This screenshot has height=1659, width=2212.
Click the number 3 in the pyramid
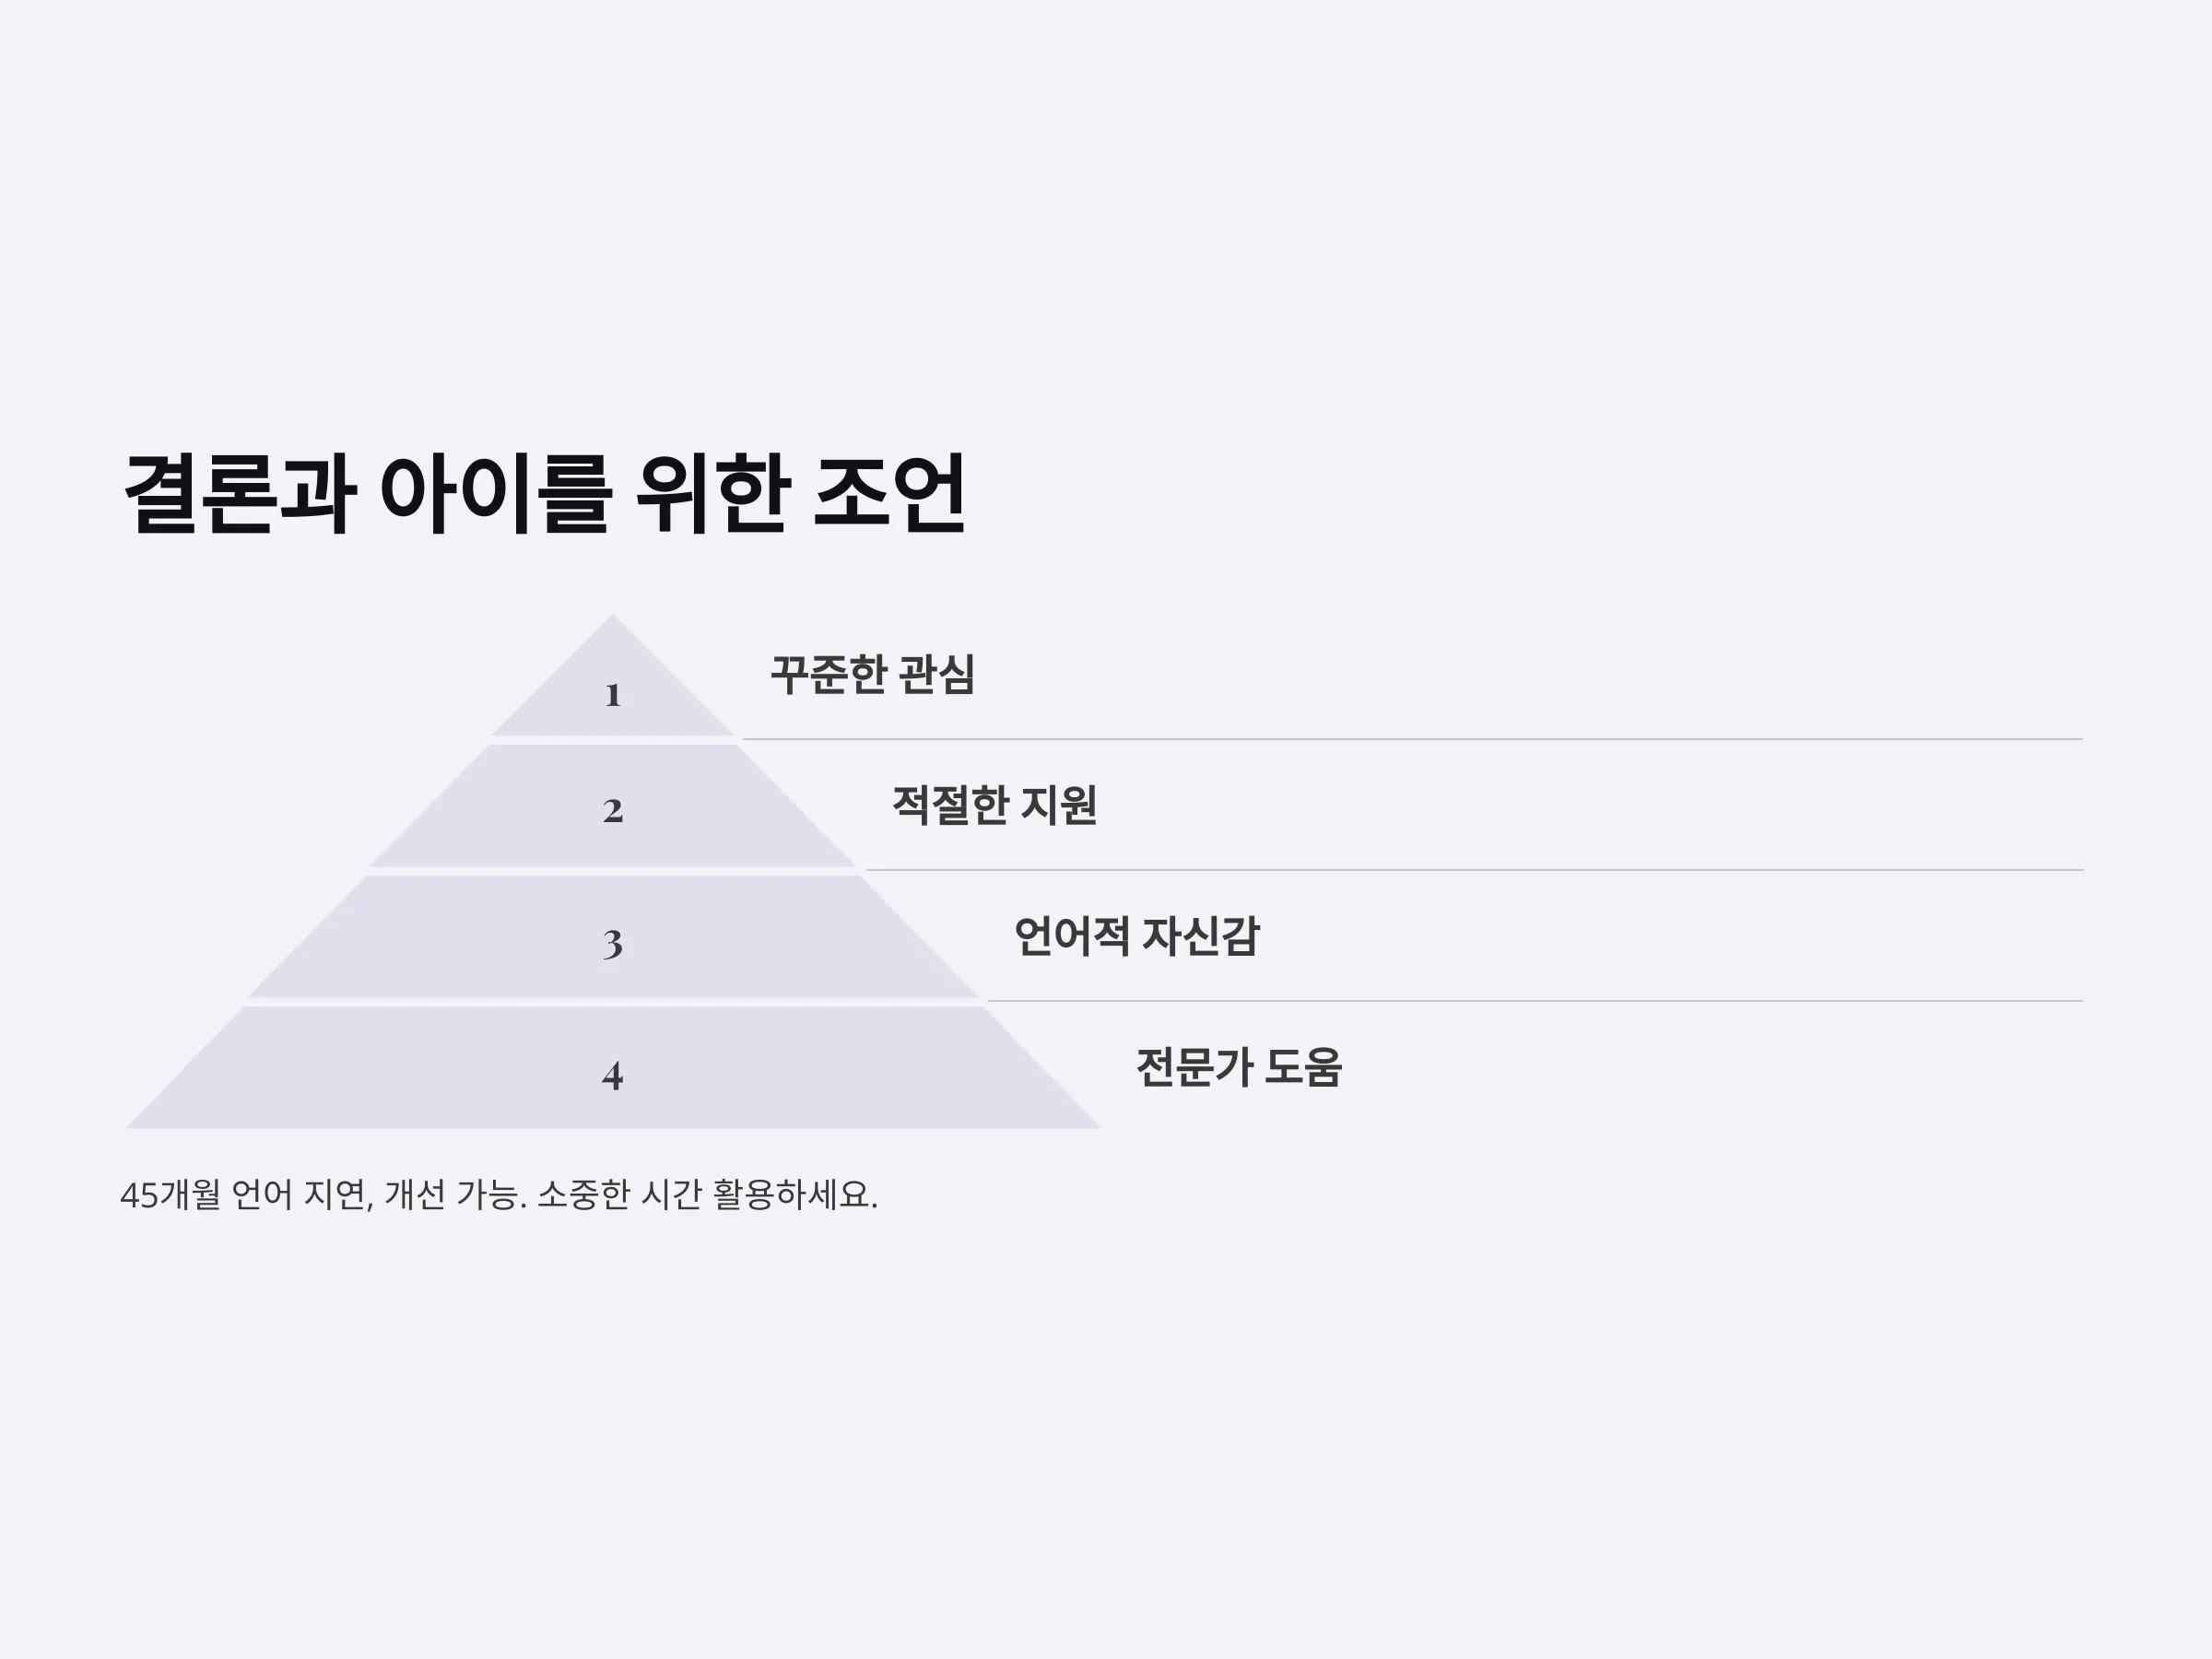pos(613,943)
